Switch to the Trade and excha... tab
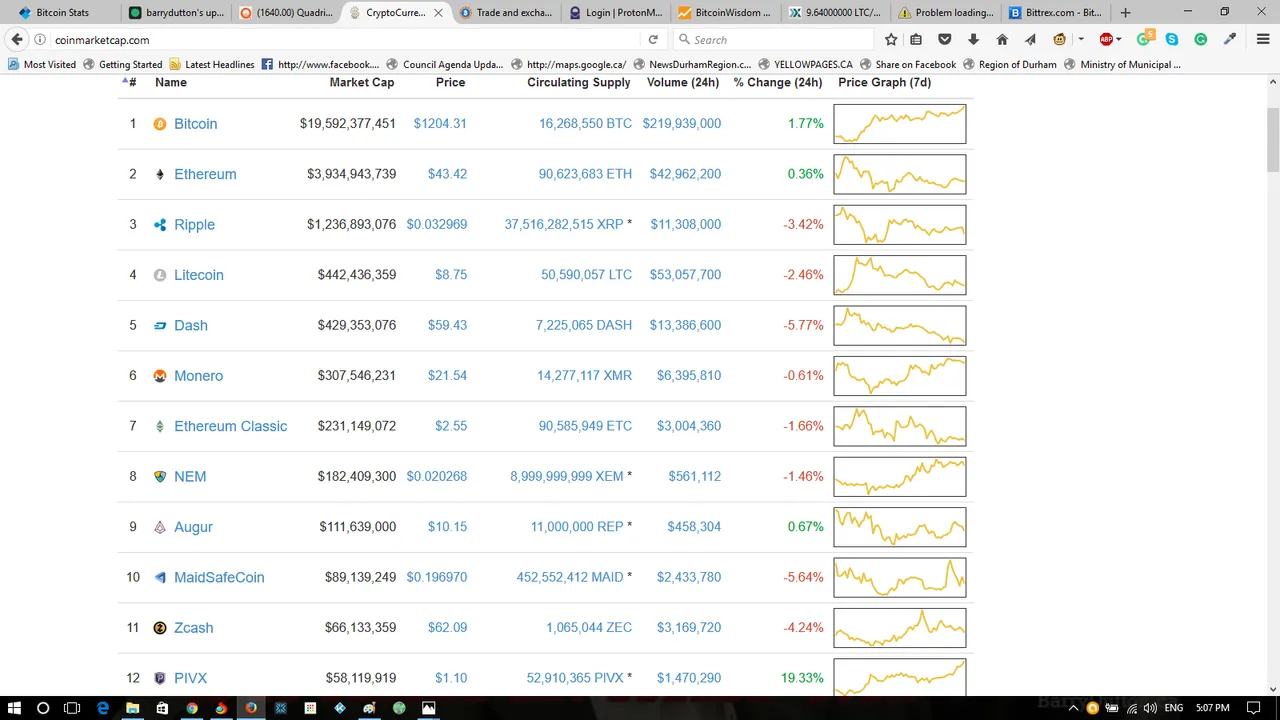Image resolution: width=1280 pixels, height=720 pixels. point(507,13)
